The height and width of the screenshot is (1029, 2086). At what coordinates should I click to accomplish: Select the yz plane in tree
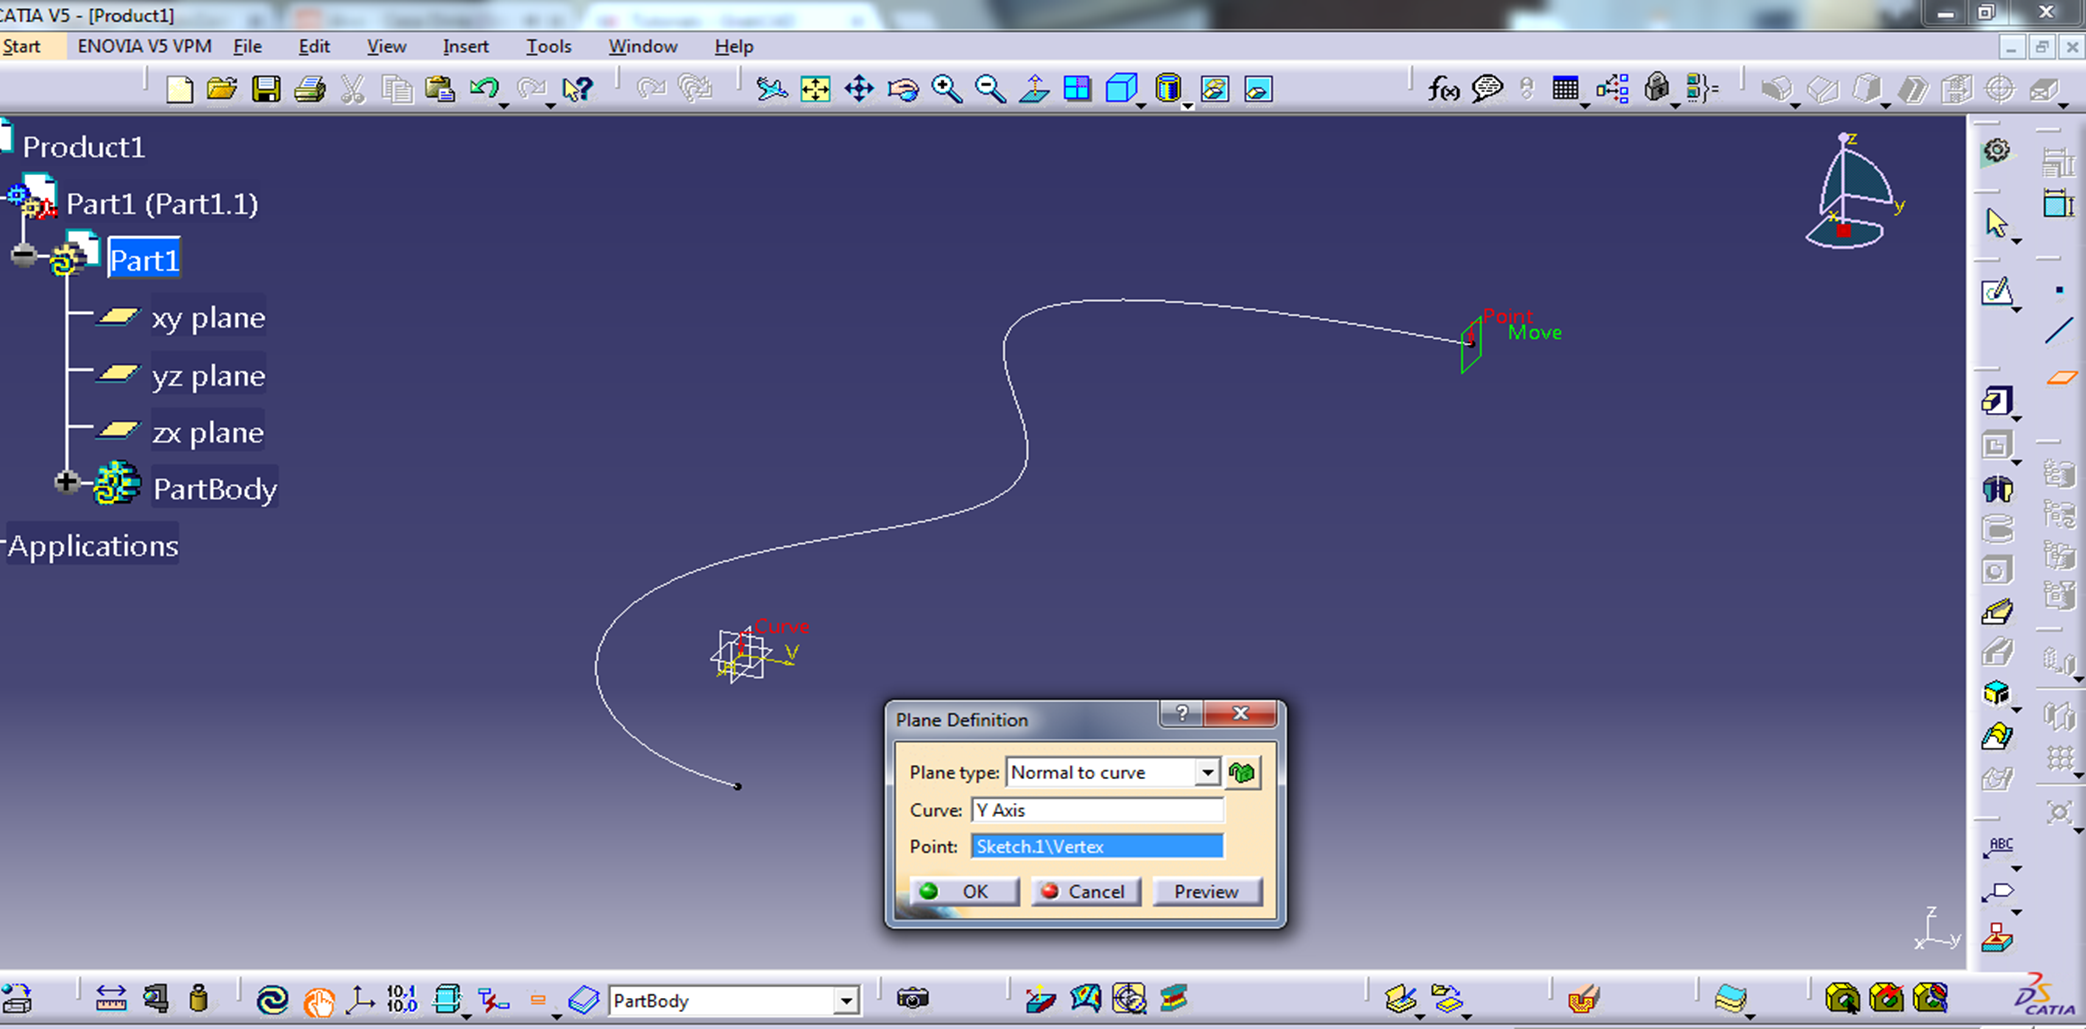point(208,376)
